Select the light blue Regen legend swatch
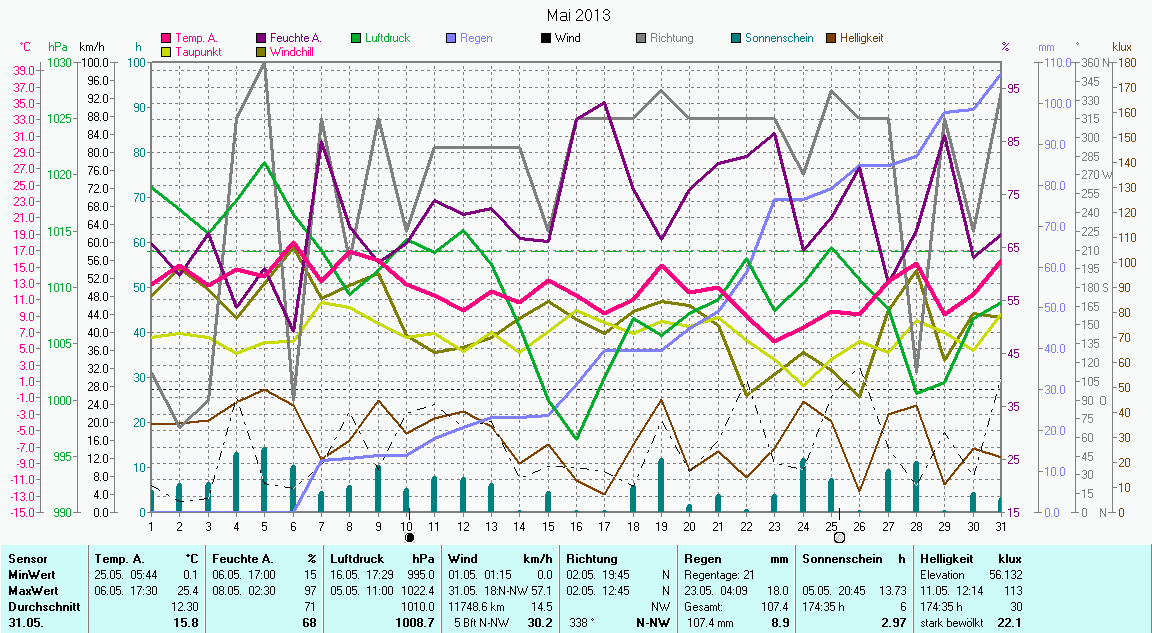 tap(451, 38)
